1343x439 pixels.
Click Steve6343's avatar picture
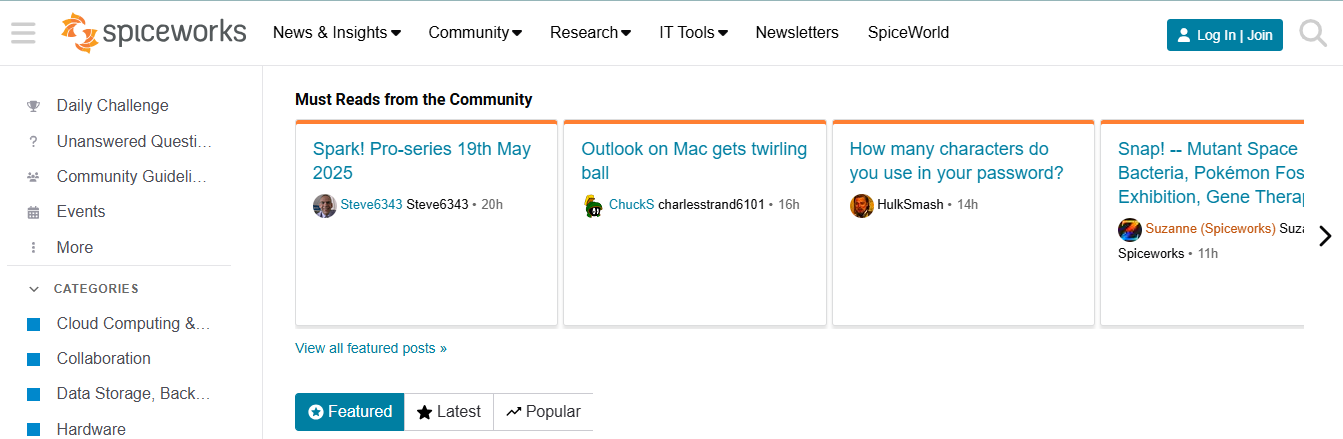(325, 205)
